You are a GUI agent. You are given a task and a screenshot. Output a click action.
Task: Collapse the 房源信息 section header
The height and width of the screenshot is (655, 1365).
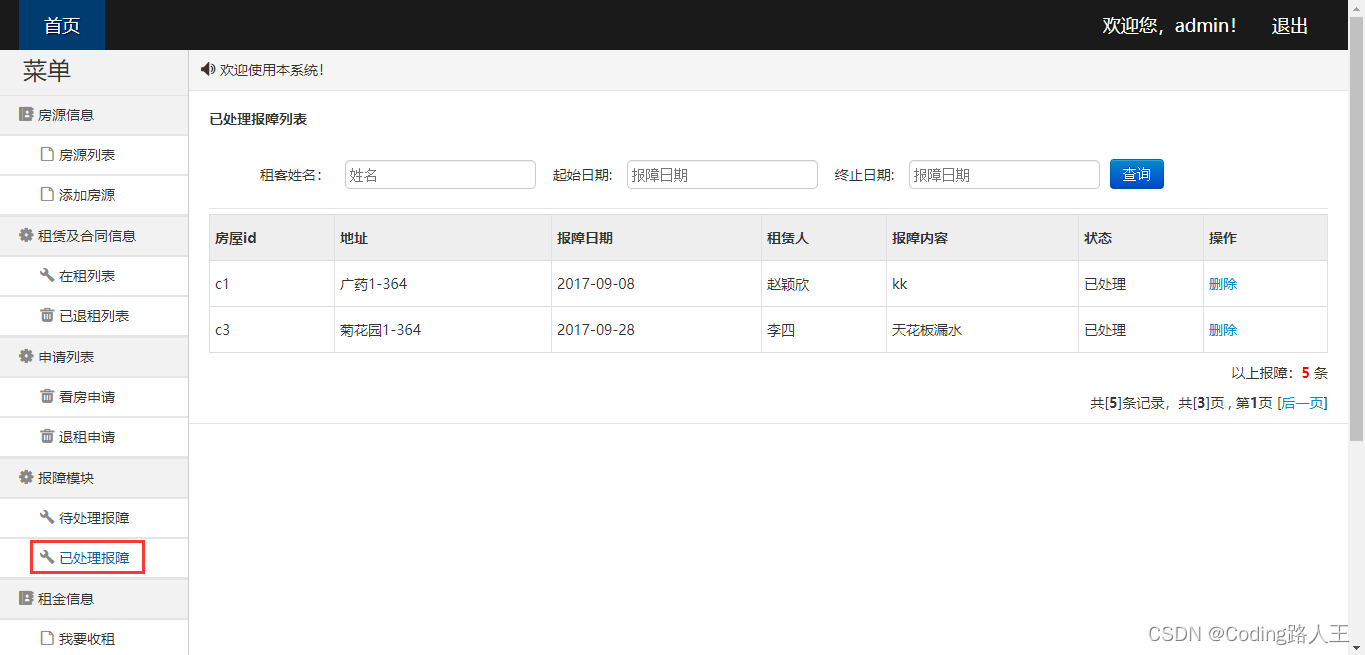point(94,115)
